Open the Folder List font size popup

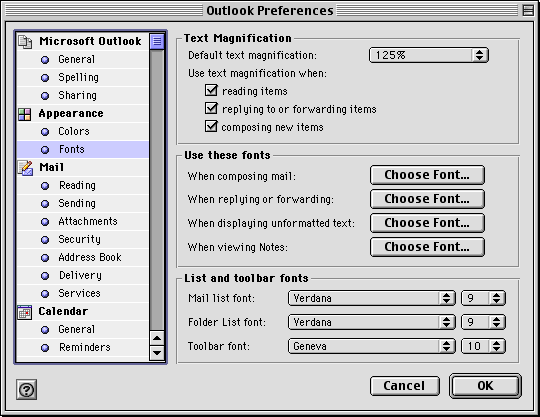pyautogui.click(x=484, y=322)
